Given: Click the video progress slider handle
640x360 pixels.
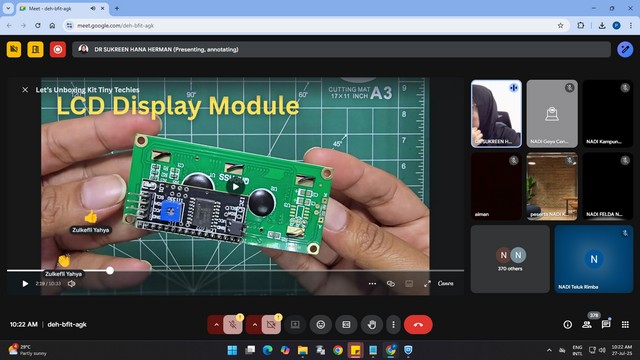Looking at the screenshot, I should pyautogui.click(x=110, y=271).
